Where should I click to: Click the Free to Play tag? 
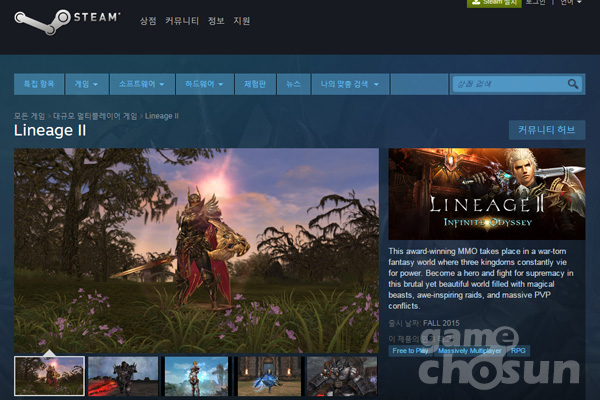pos(410,351)
